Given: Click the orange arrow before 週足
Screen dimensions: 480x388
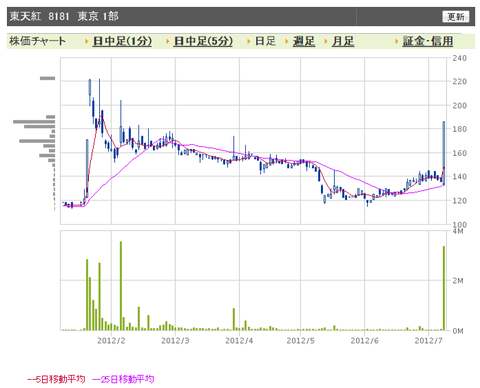Looking at the screenshot, I should (287, 41).
